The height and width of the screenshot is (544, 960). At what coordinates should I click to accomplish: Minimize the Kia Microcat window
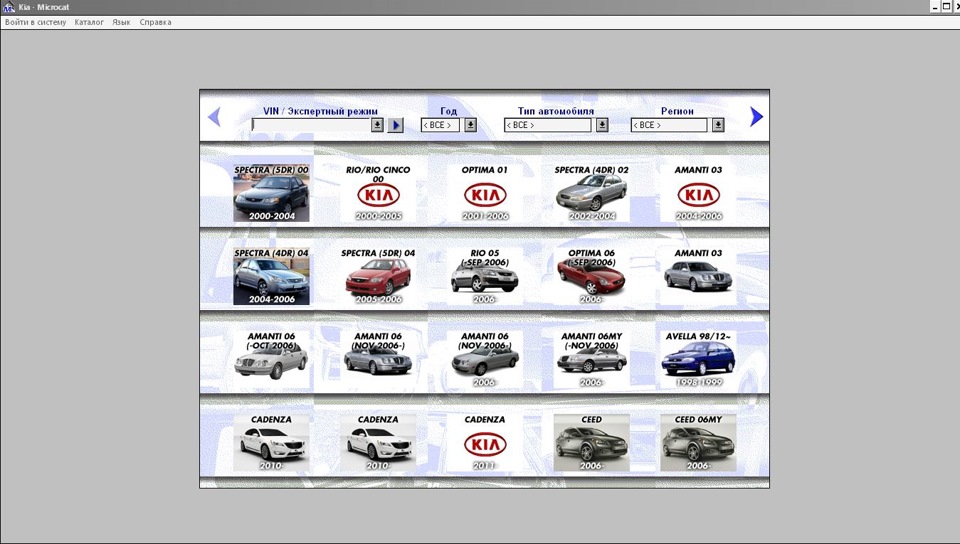[x=936, y=7]
